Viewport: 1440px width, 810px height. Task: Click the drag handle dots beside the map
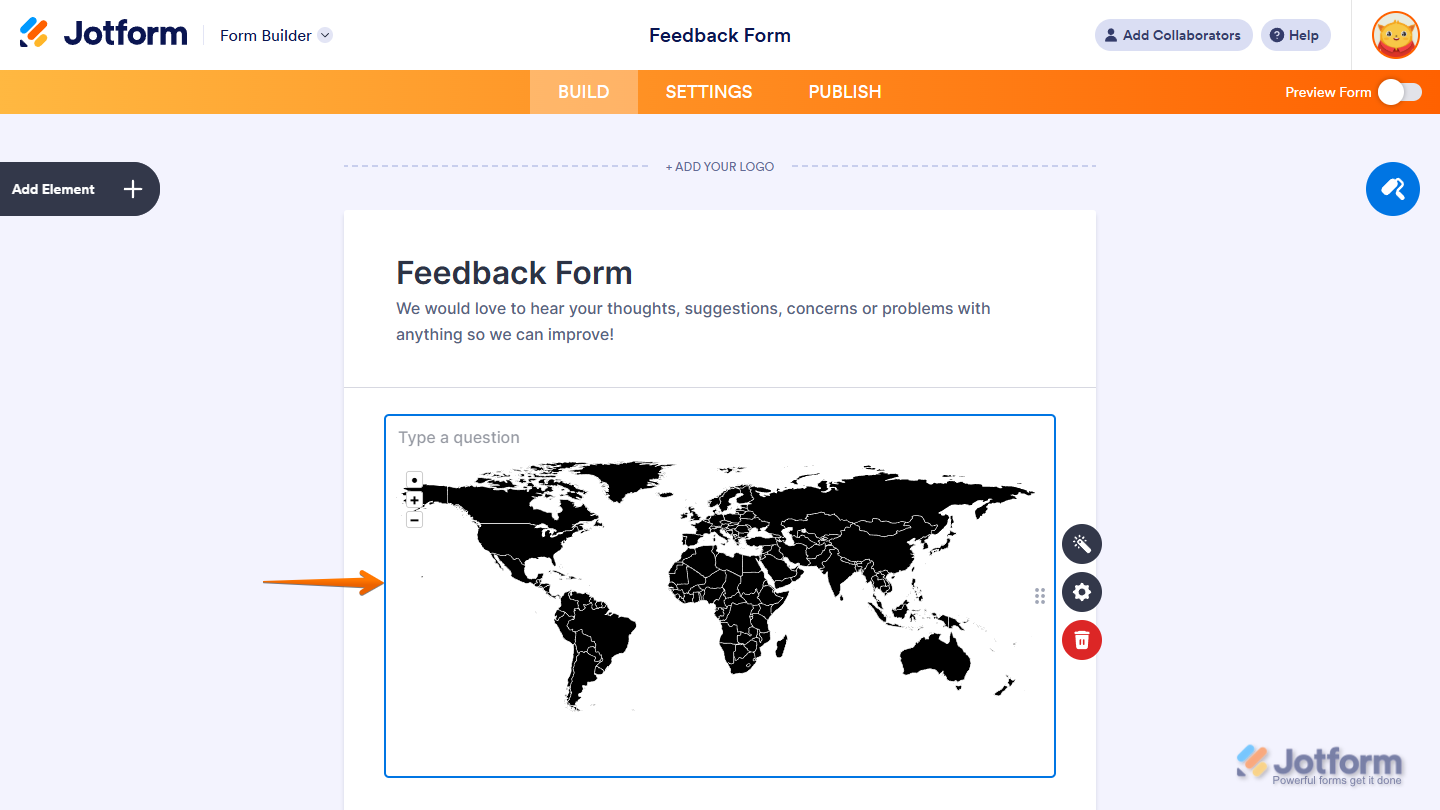click(x=1040, y=595)
